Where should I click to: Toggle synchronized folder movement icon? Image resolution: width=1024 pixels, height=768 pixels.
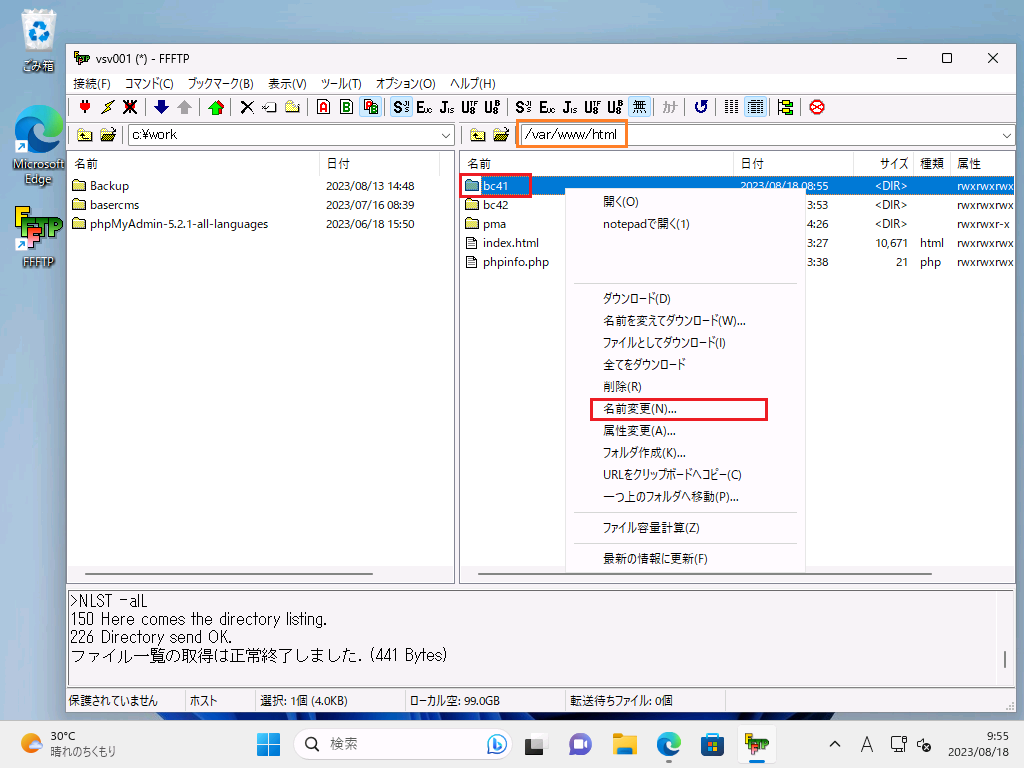click(x=785, y=107)
